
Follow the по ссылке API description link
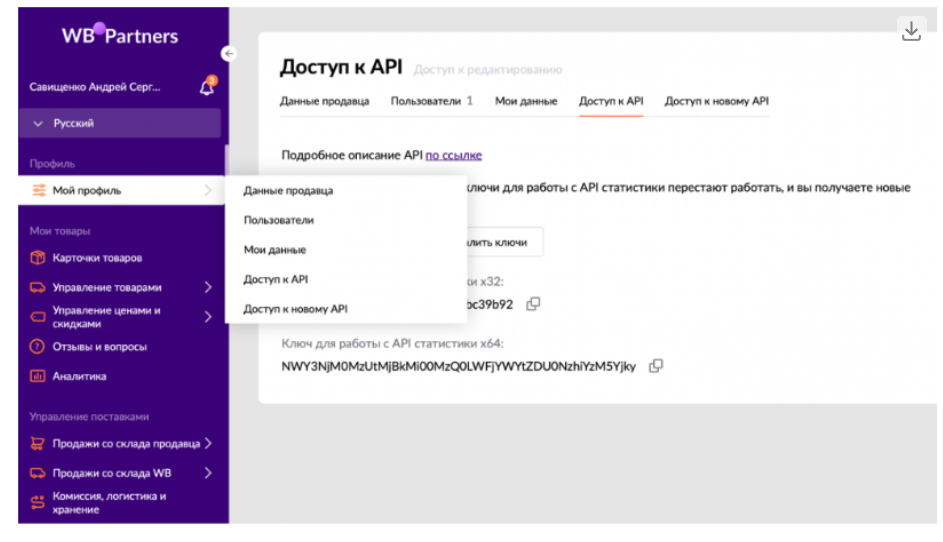pos(454,155)
